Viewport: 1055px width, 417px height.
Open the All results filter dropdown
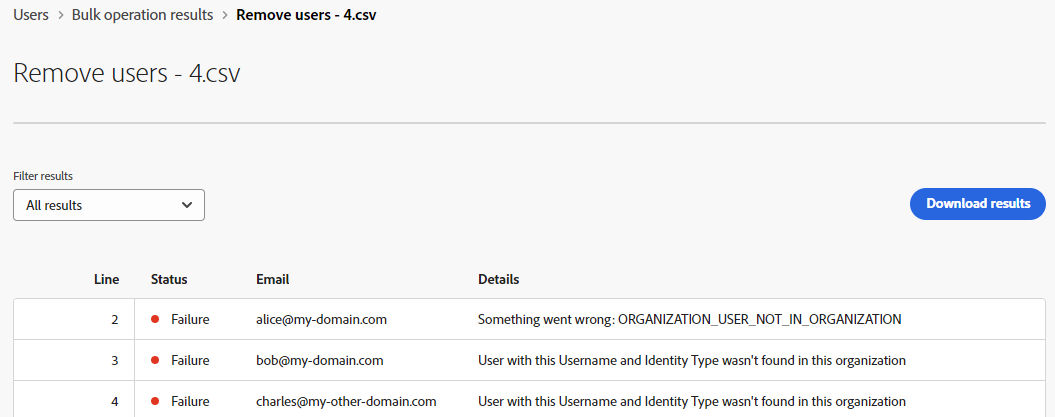[109, 205]
